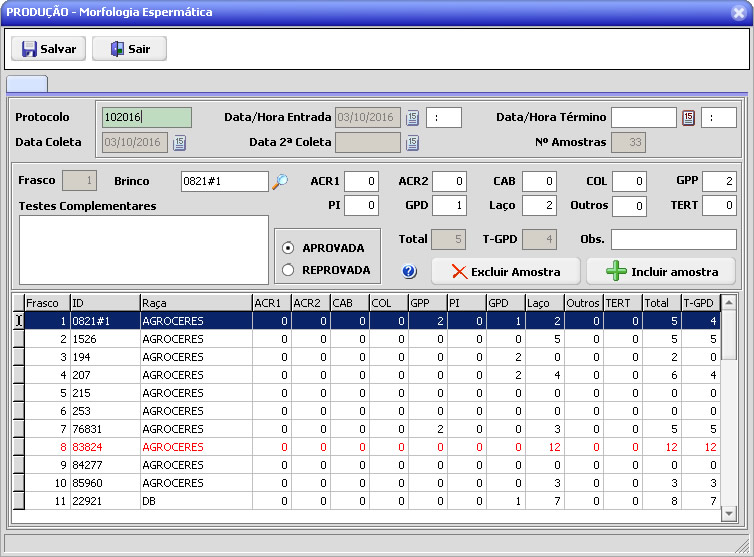Click the T-GPD column header
Screen dimensions: 754x557
701,303
